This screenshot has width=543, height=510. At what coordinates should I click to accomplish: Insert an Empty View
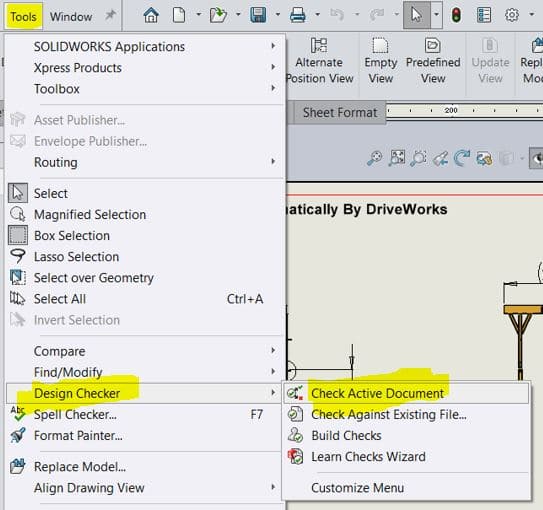coord(381,61)
